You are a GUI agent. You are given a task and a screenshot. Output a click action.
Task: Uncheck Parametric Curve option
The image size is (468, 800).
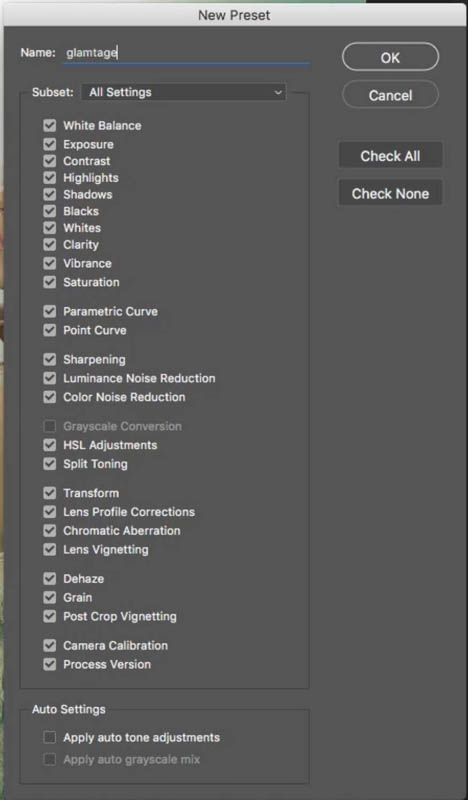tap(50, 311)
